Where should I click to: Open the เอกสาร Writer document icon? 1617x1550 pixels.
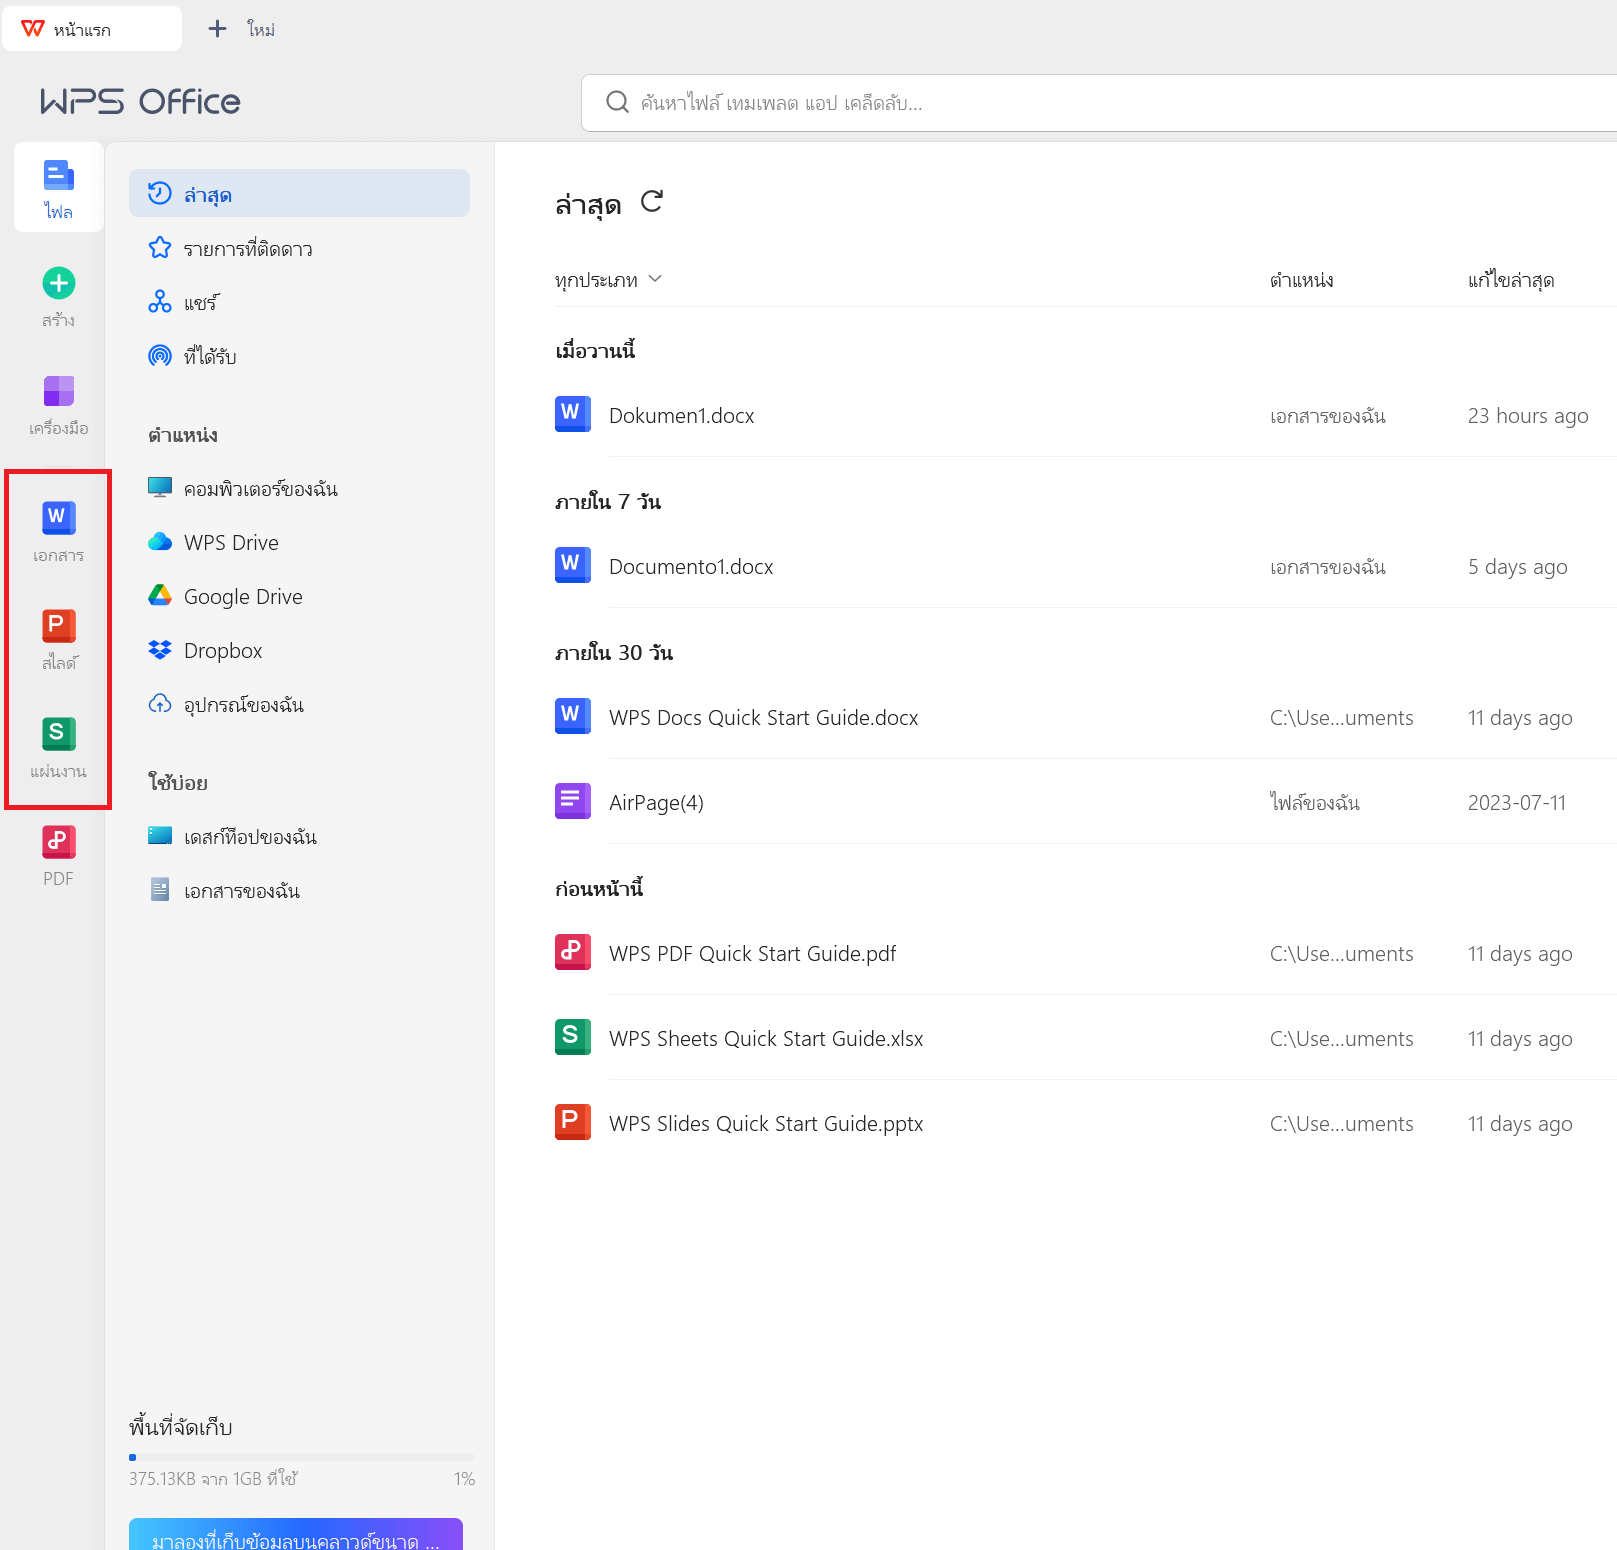pyautogui.click(x=58, y=517)
